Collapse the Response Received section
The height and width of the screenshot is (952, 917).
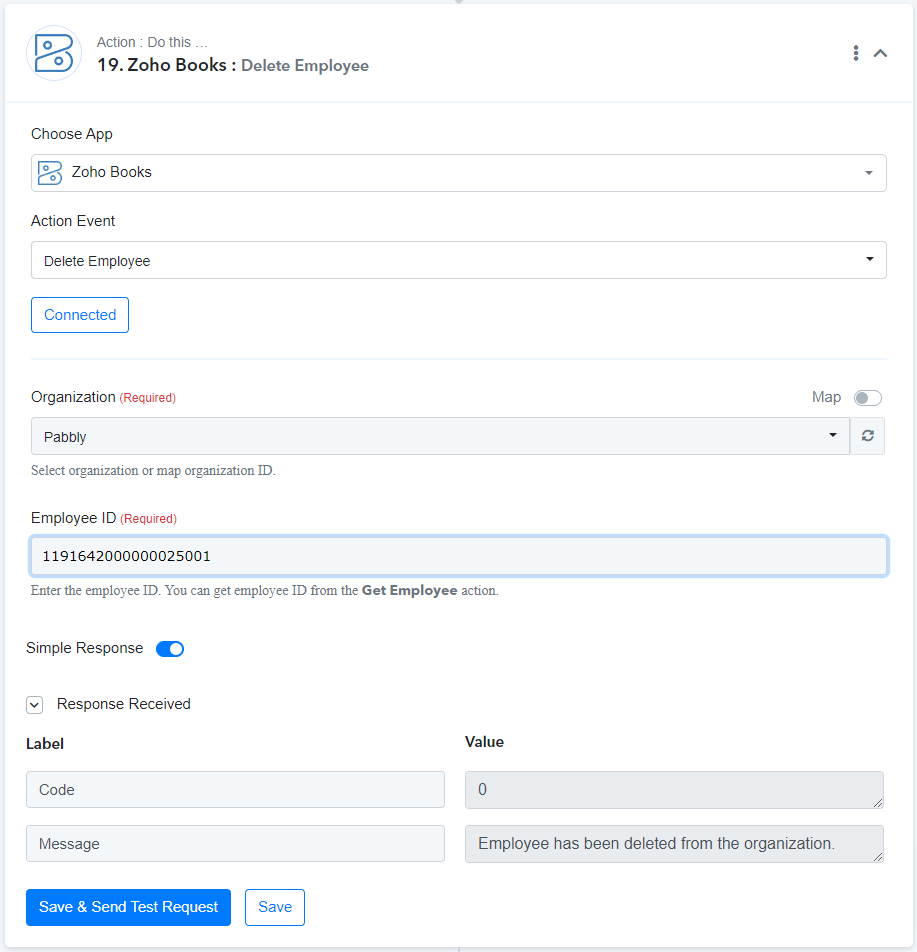coord(35,704)
